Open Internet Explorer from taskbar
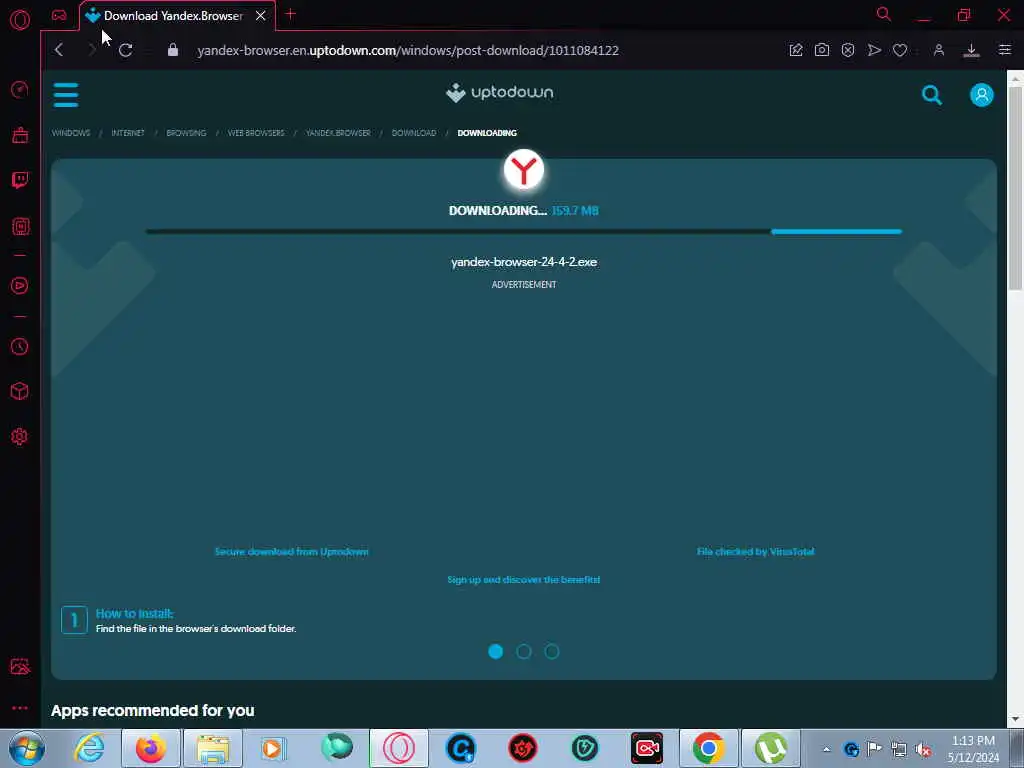 pos(89,748)
